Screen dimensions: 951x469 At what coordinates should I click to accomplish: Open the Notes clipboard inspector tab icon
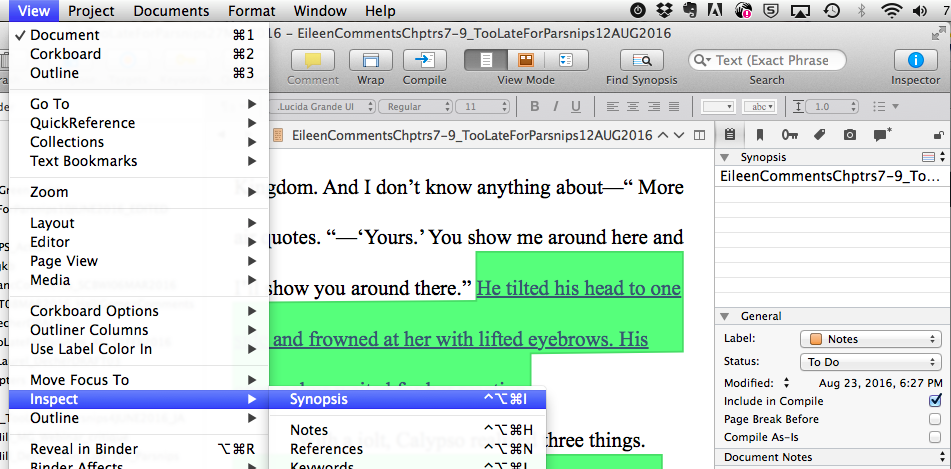(x=730, y=135)
